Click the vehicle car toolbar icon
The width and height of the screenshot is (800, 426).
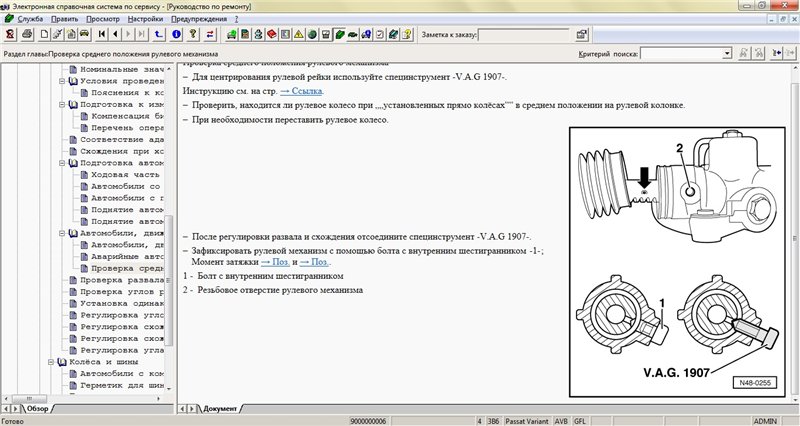[84, 34]
